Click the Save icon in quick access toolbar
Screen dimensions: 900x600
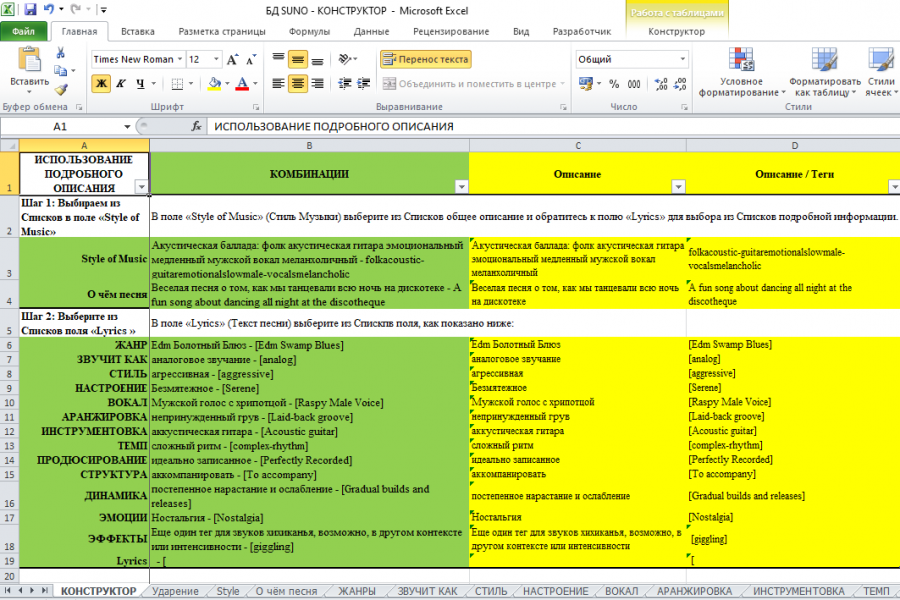tap(30, 9)
